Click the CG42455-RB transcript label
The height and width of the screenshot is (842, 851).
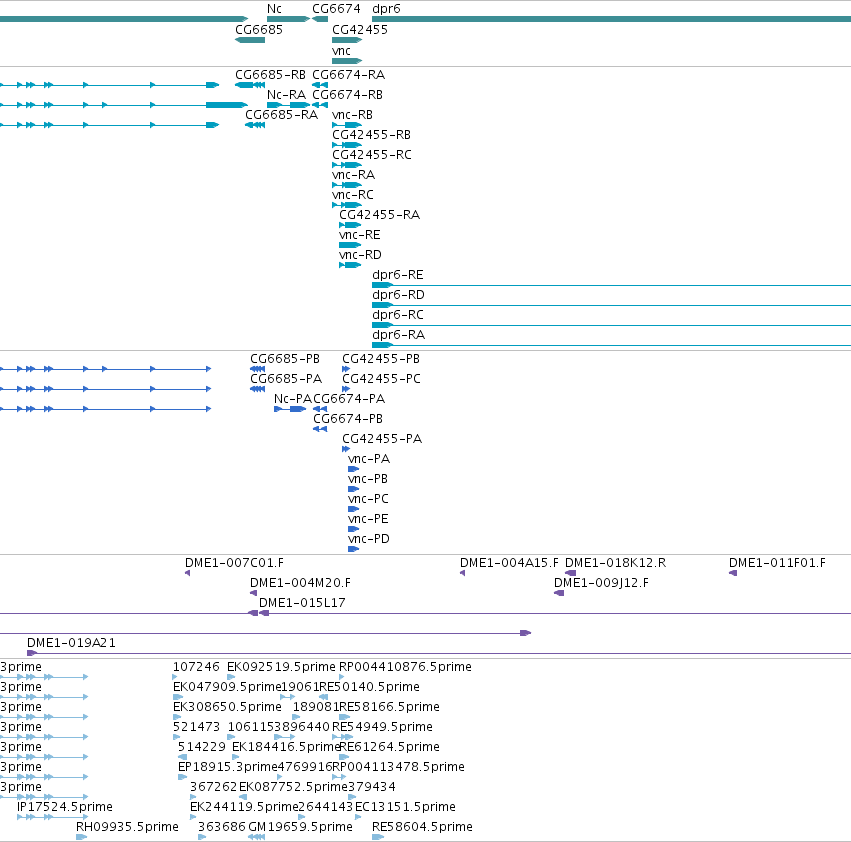[x=371, y=135]
